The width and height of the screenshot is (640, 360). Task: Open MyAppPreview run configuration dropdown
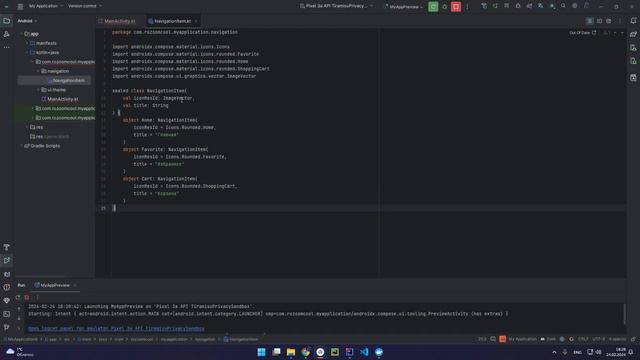(x=403, y=7)
